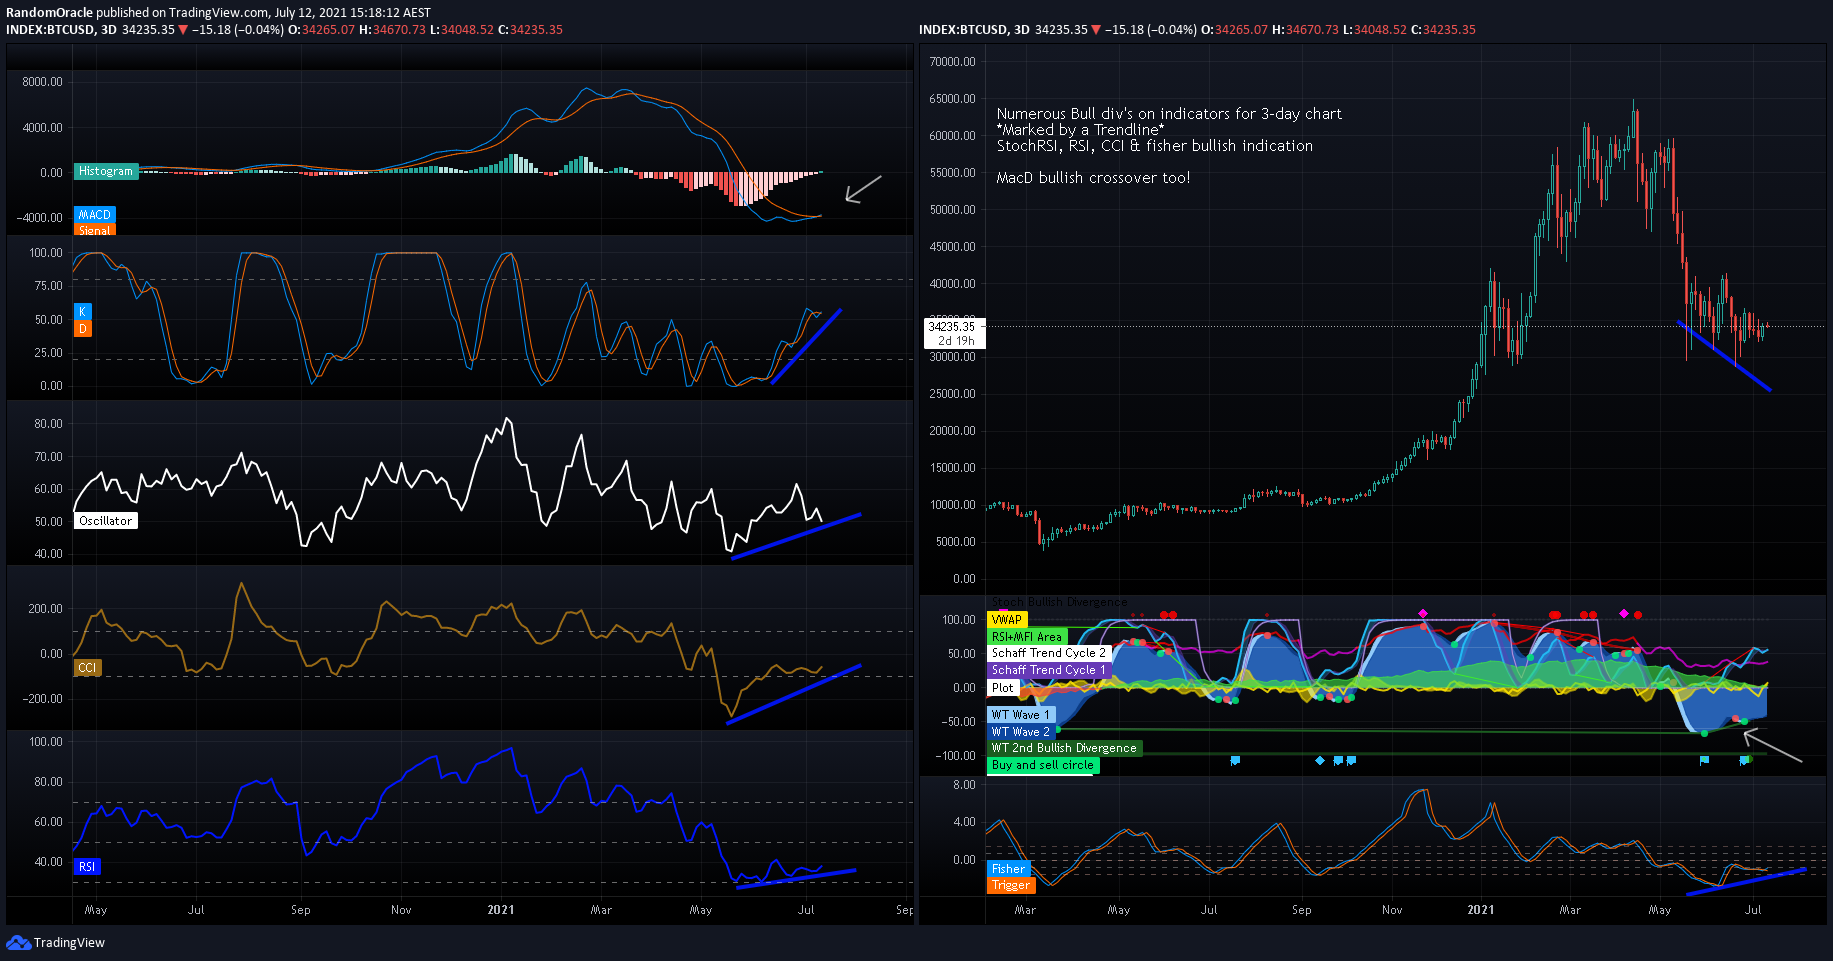Screen dimensions: 1833x961
Task: Click the orange Signal label
Action: tap(95, 230)
